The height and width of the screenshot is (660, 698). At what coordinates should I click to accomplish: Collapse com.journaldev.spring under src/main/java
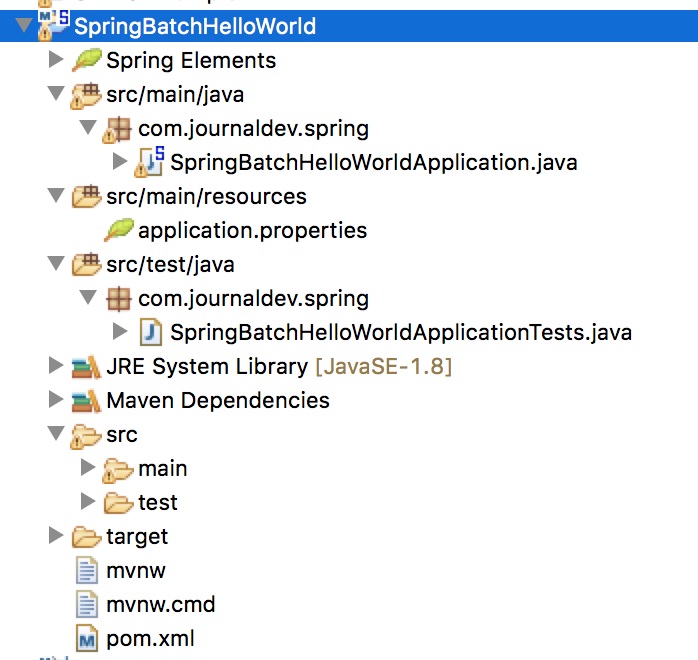point(88,127)
